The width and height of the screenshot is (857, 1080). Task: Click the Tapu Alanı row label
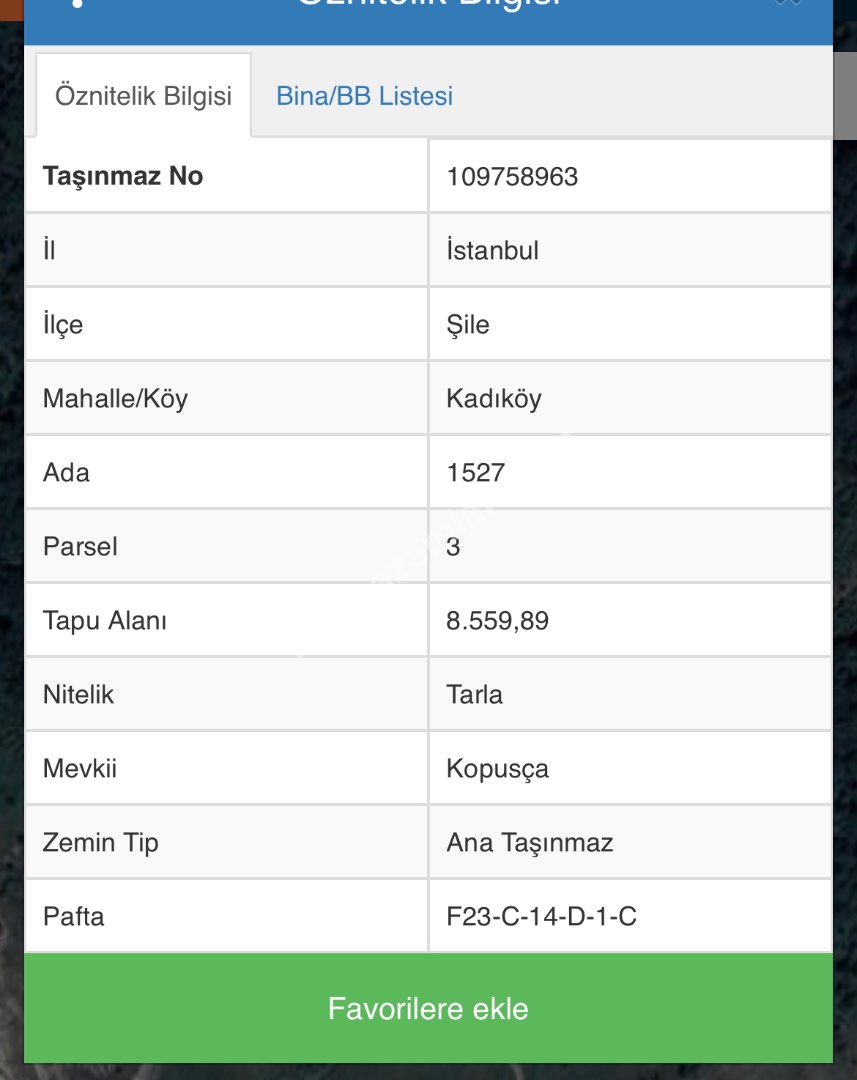click(x=105, y=621)
